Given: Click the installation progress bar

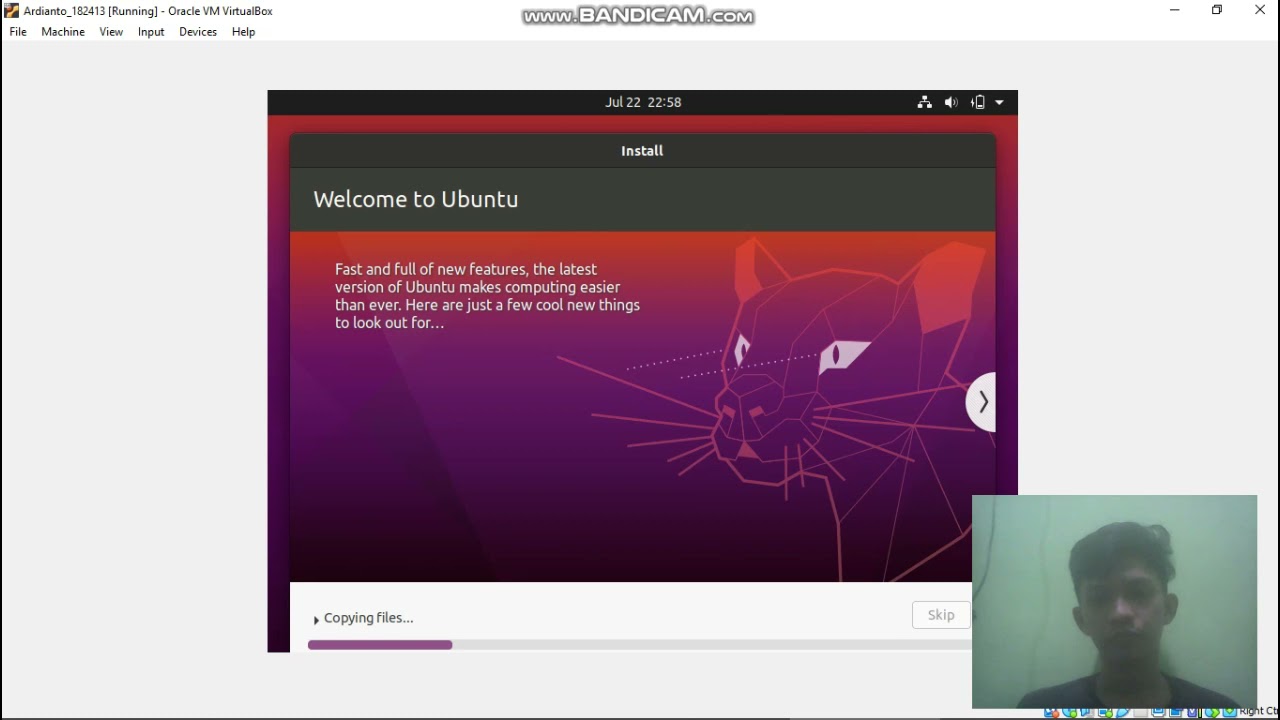Looking at the screenshot, I should 640,645.
